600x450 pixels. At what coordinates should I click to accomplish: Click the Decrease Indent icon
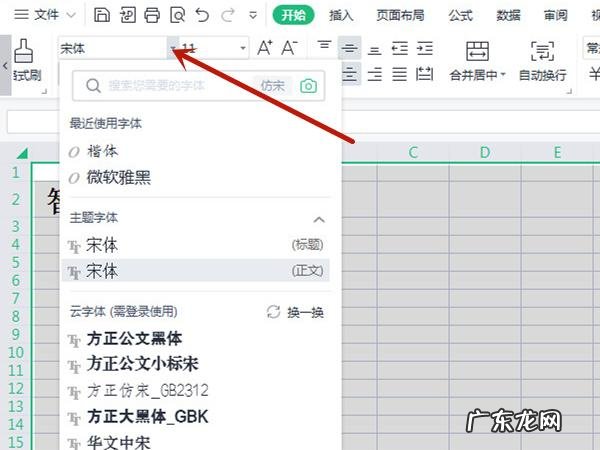(x=400, y=48)
